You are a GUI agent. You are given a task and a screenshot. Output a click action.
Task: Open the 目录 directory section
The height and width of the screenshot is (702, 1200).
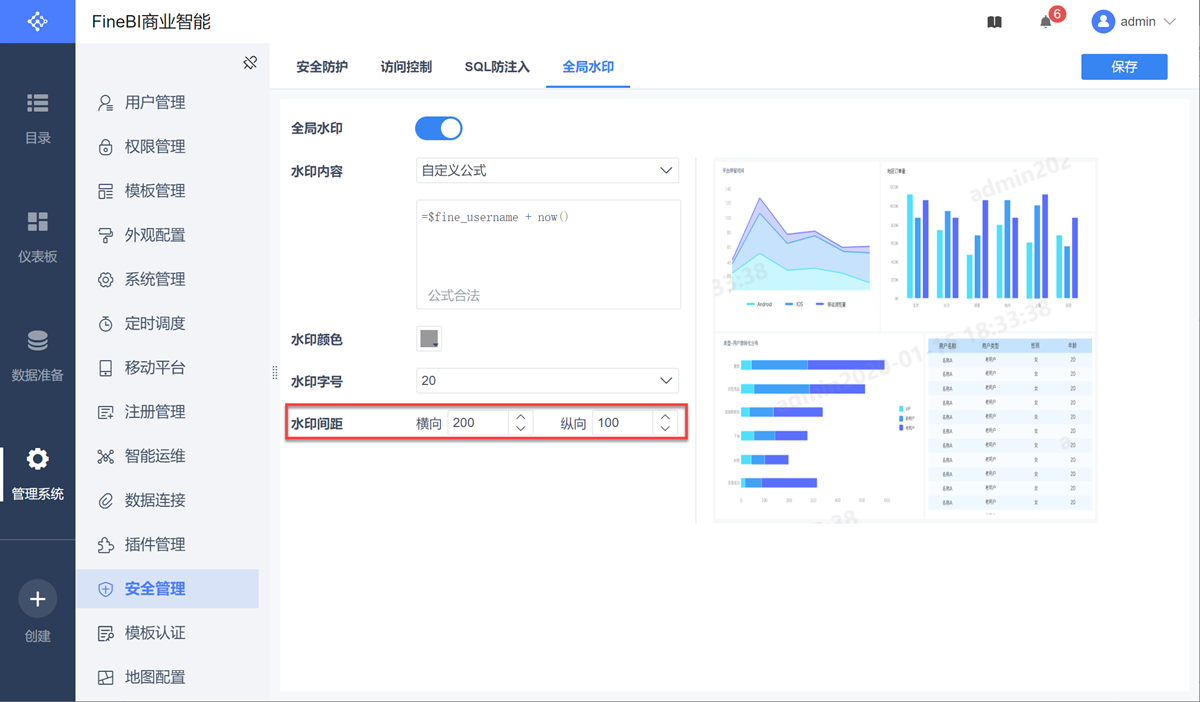pos(37,118)
